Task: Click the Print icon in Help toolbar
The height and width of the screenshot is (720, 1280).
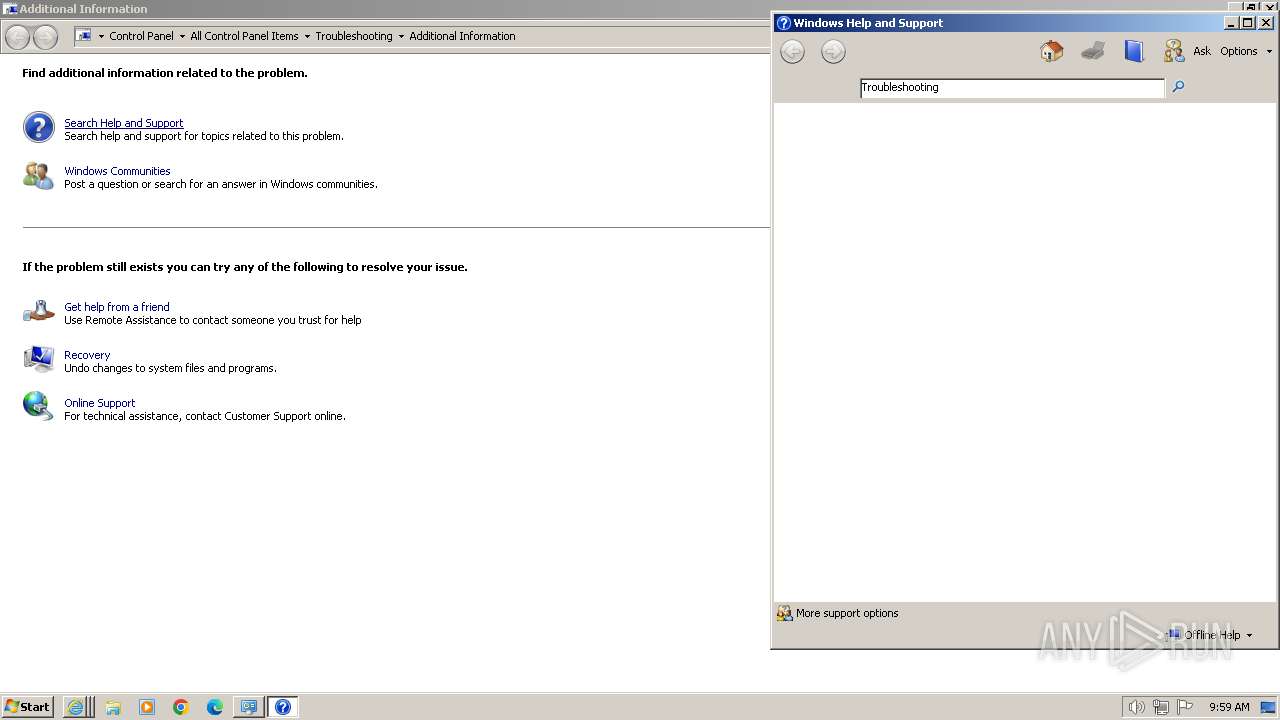Action: click(1092, 51)
